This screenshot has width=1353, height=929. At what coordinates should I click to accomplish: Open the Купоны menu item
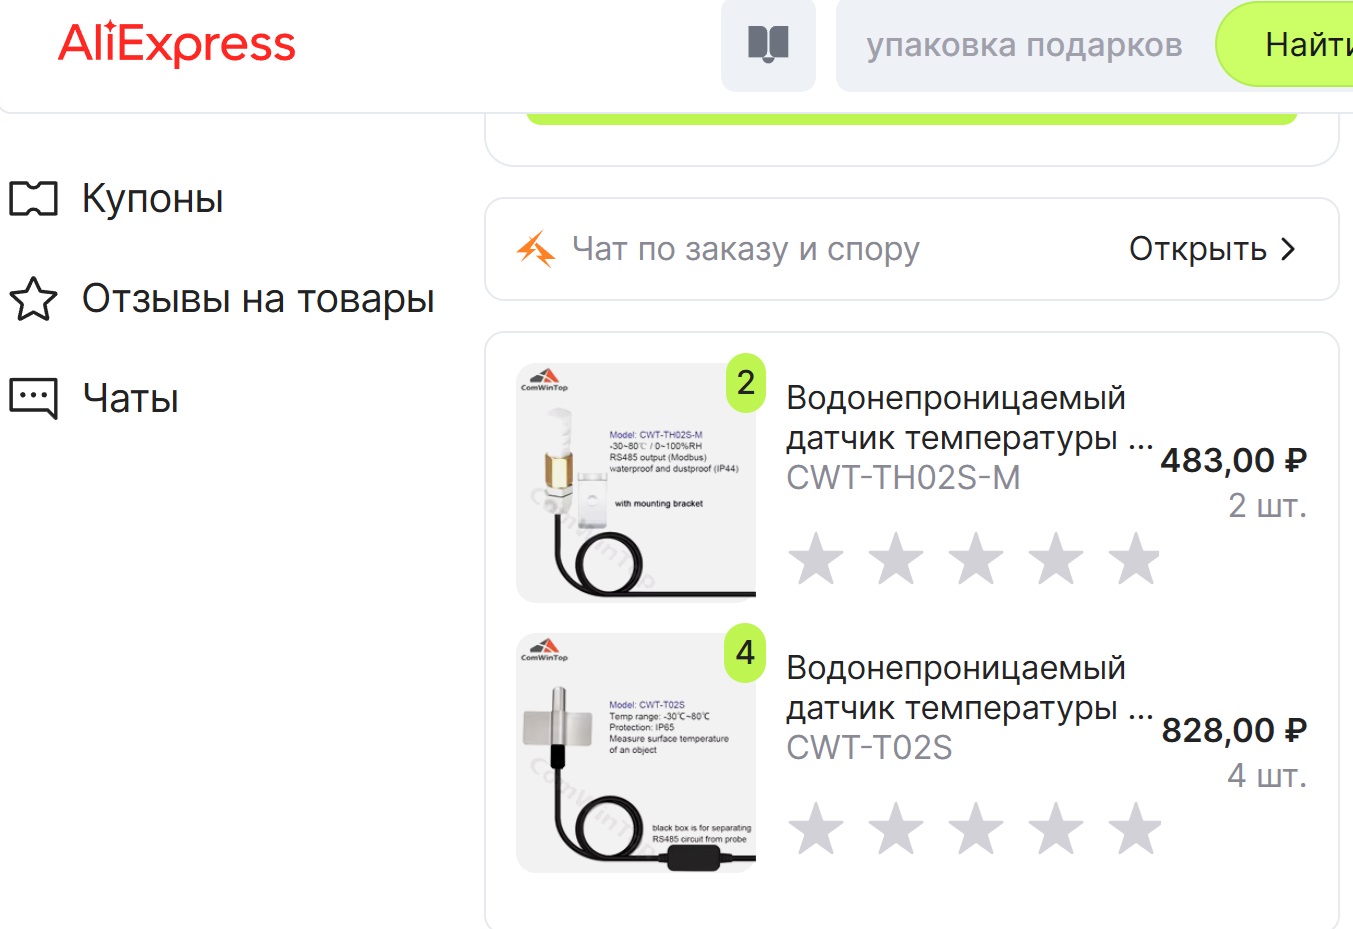point(117,199)
